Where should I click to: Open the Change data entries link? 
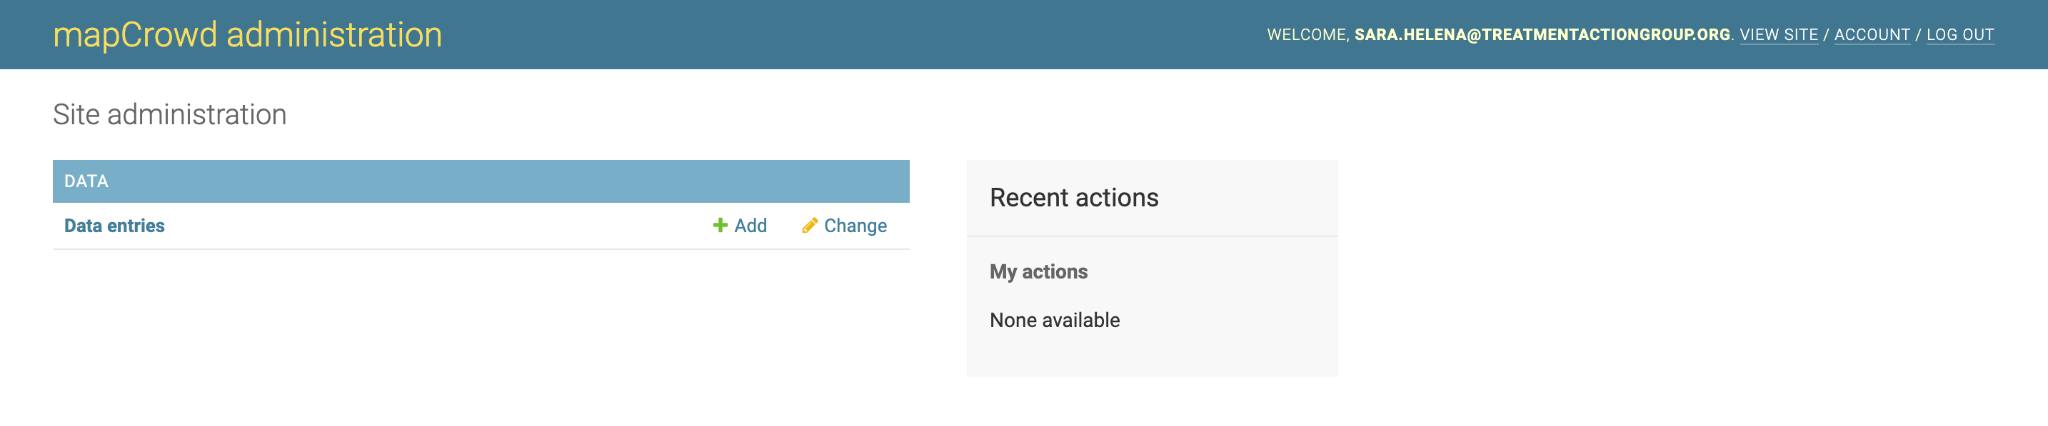845,225
